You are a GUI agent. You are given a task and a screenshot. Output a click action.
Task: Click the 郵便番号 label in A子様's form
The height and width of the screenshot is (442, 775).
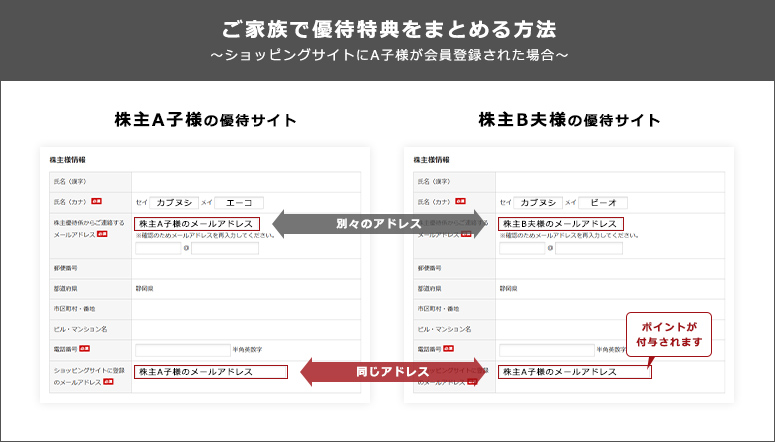pos(65,268)
